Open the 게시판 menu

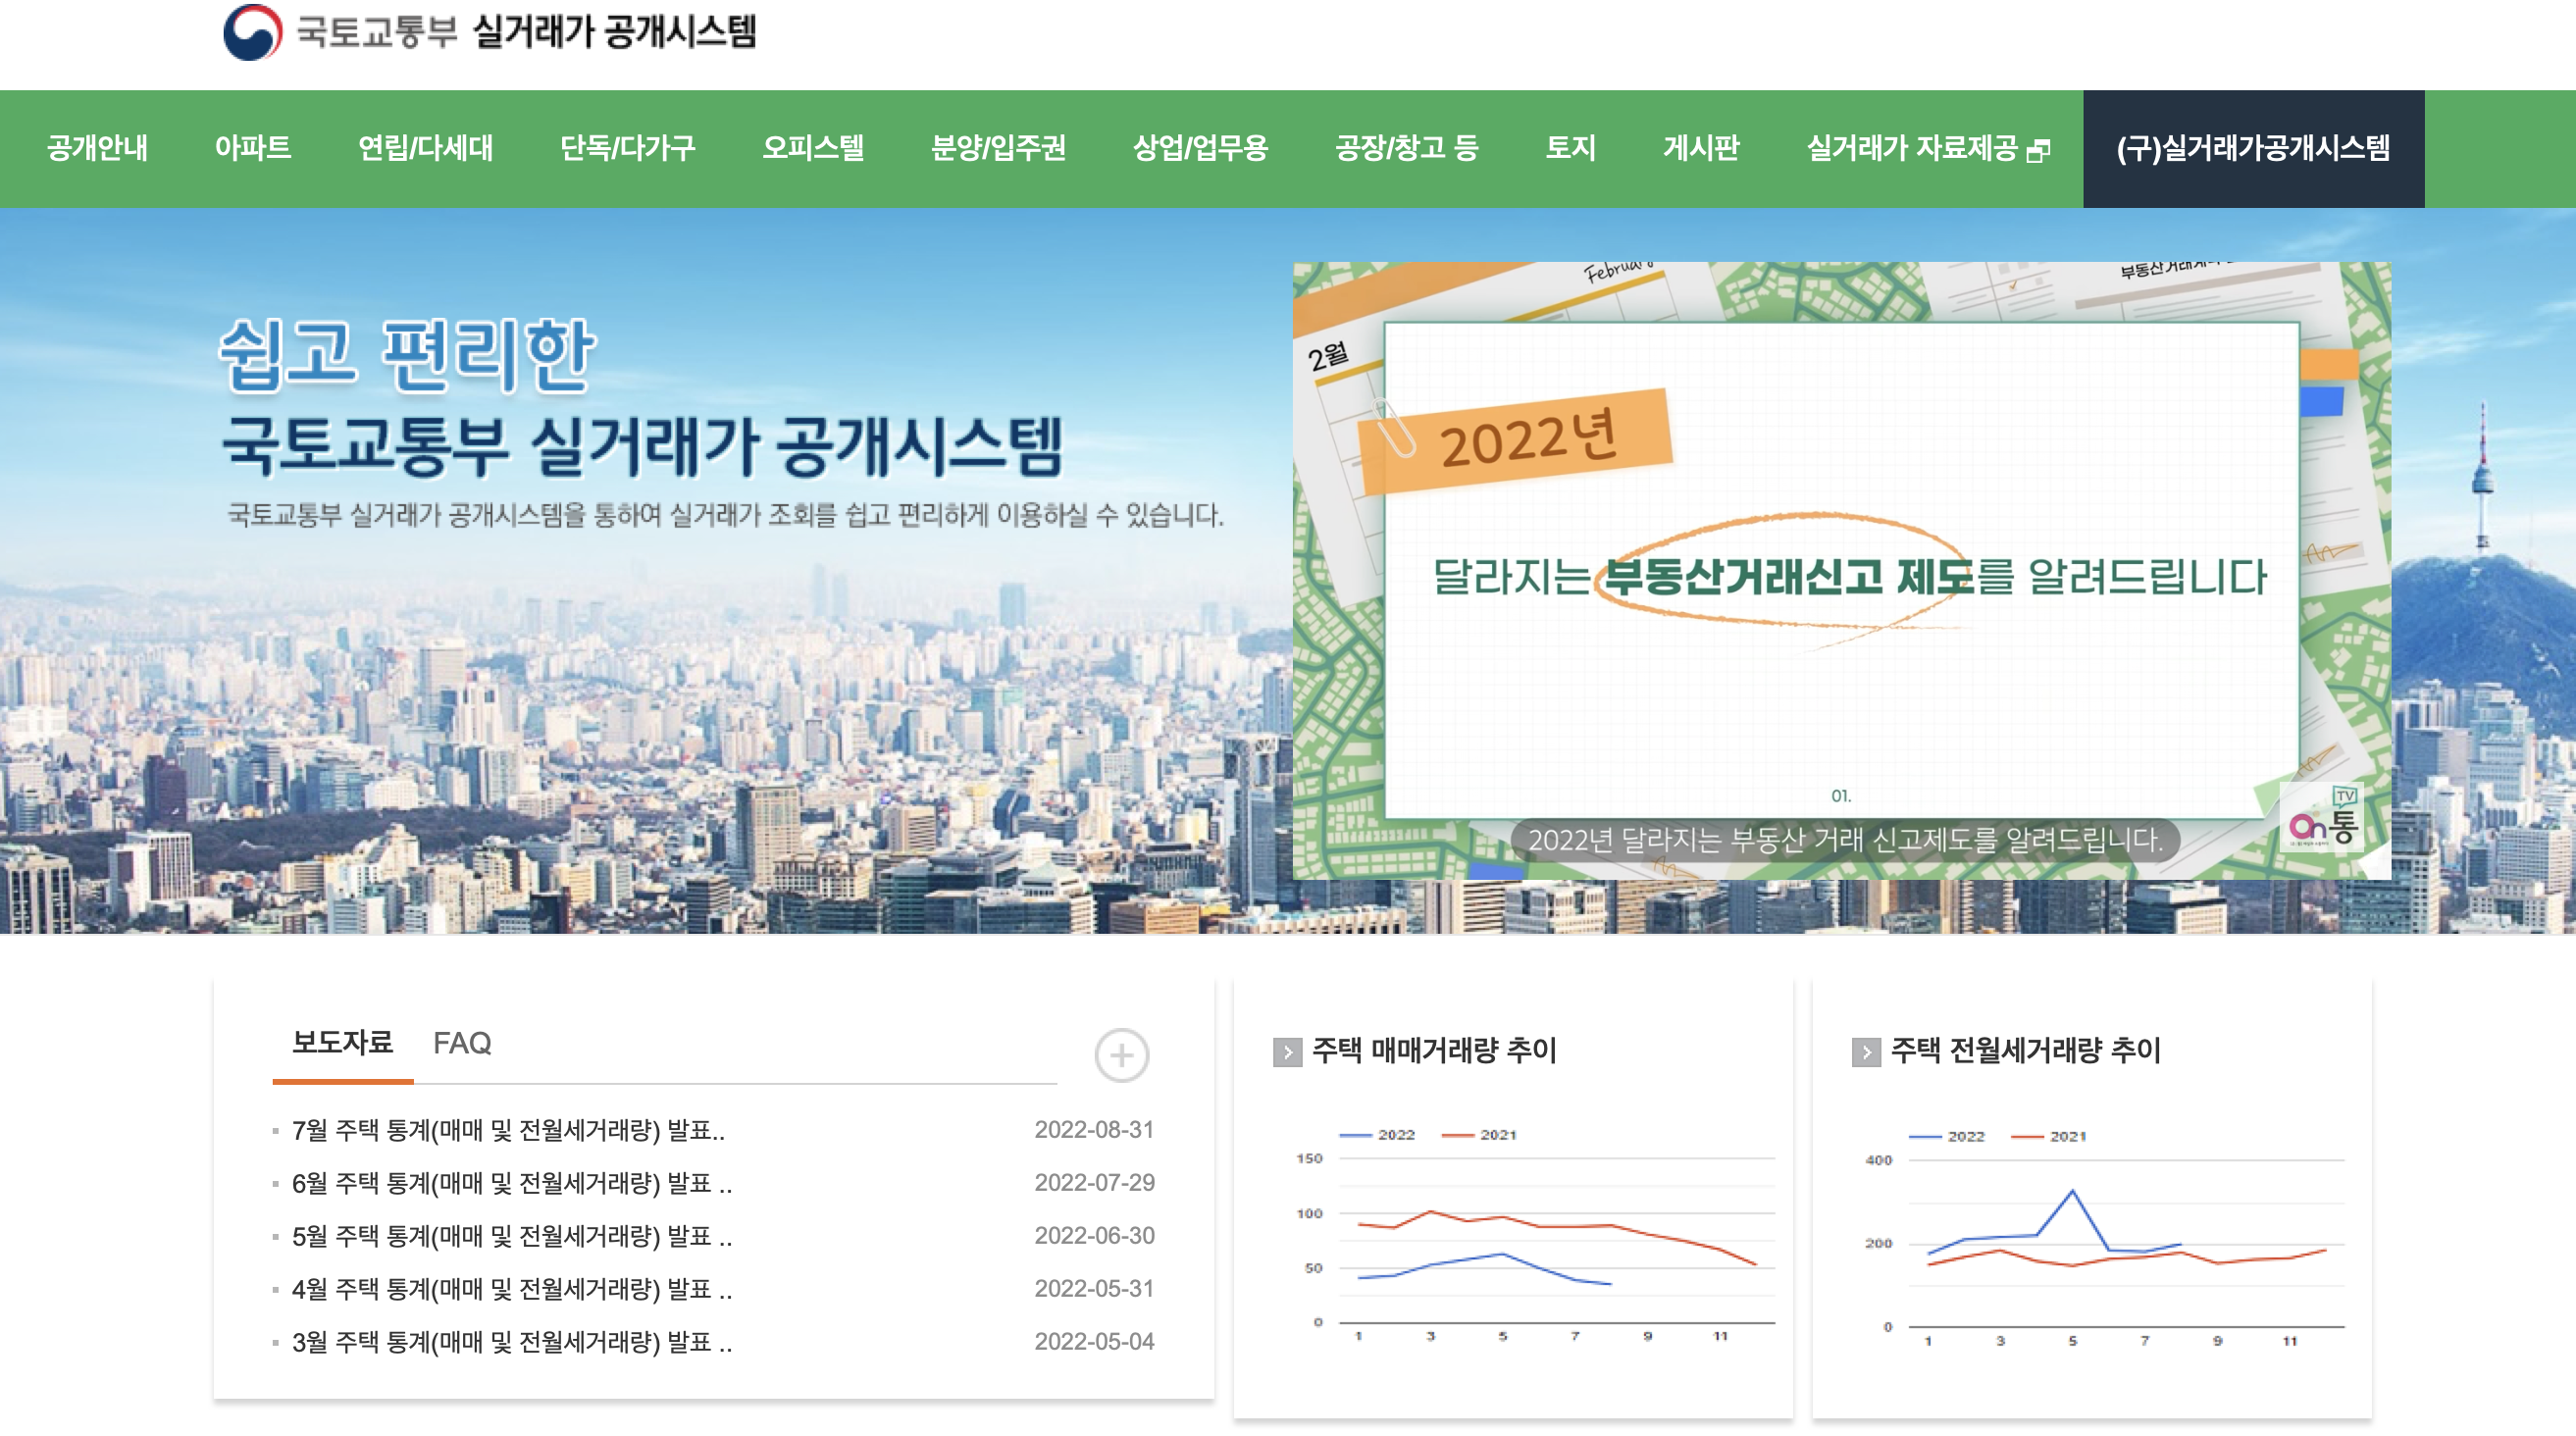click(1704, 149)
